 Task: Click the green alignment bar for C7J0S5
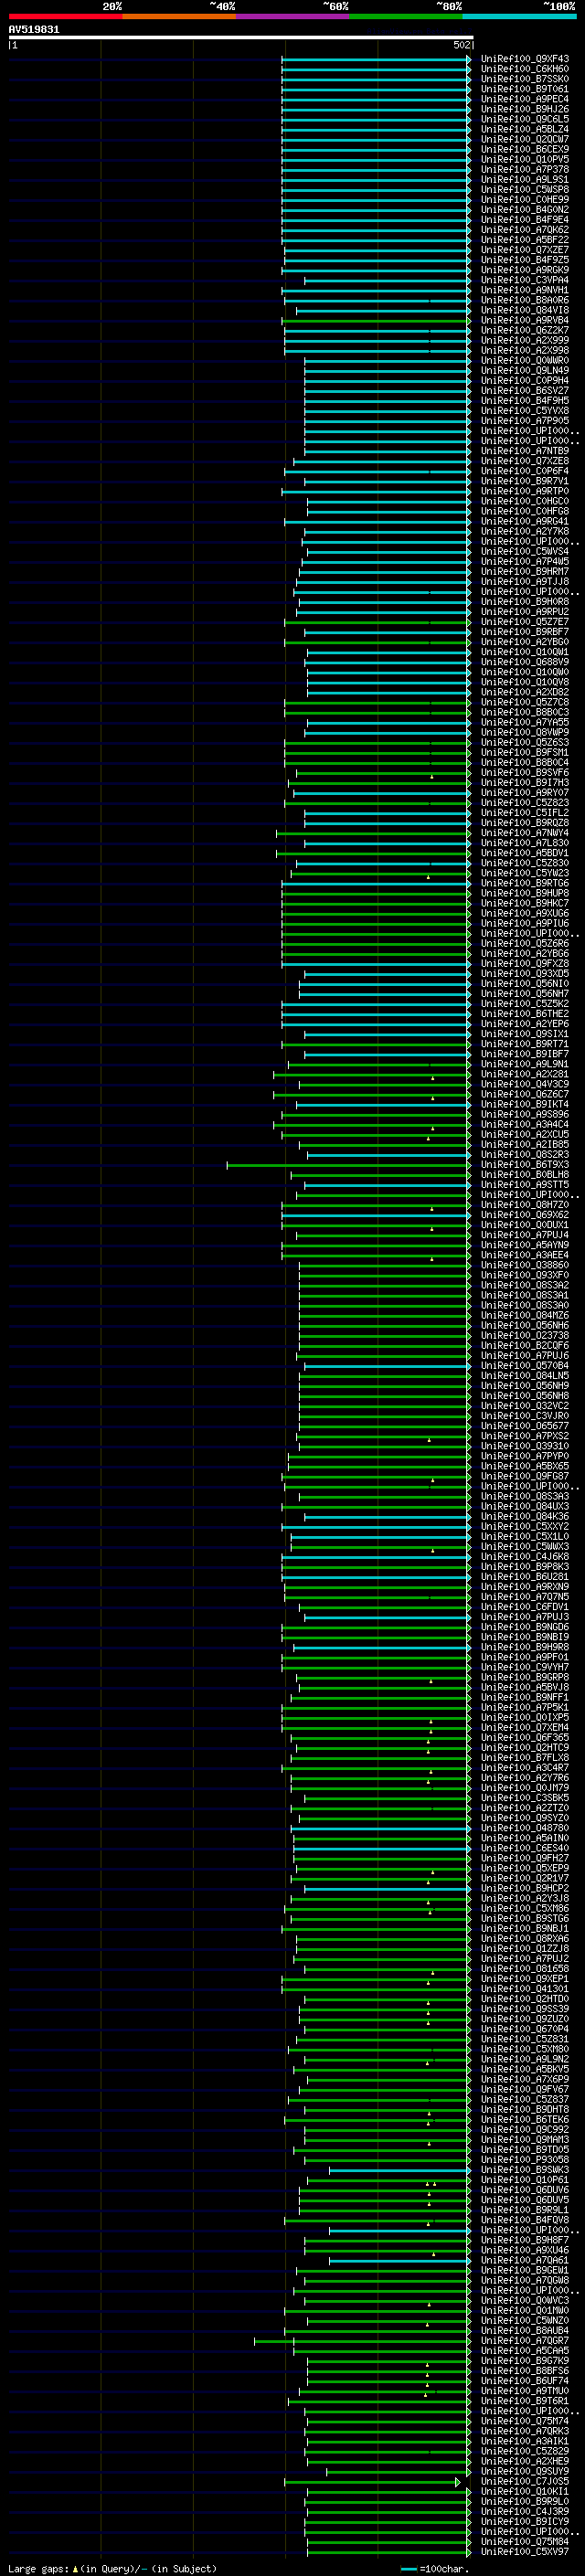[x=372, y=2482]
